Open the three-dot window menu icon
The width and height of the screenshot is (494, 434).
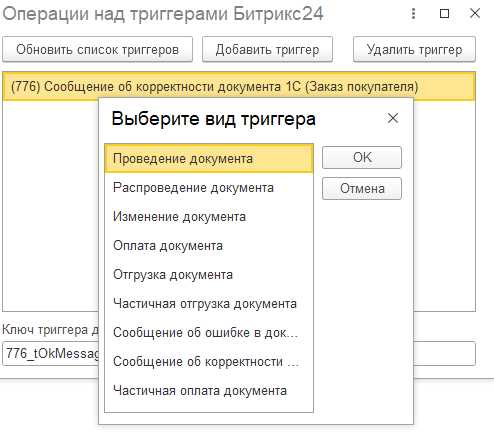pyautogui.click(x=413, y=14)
